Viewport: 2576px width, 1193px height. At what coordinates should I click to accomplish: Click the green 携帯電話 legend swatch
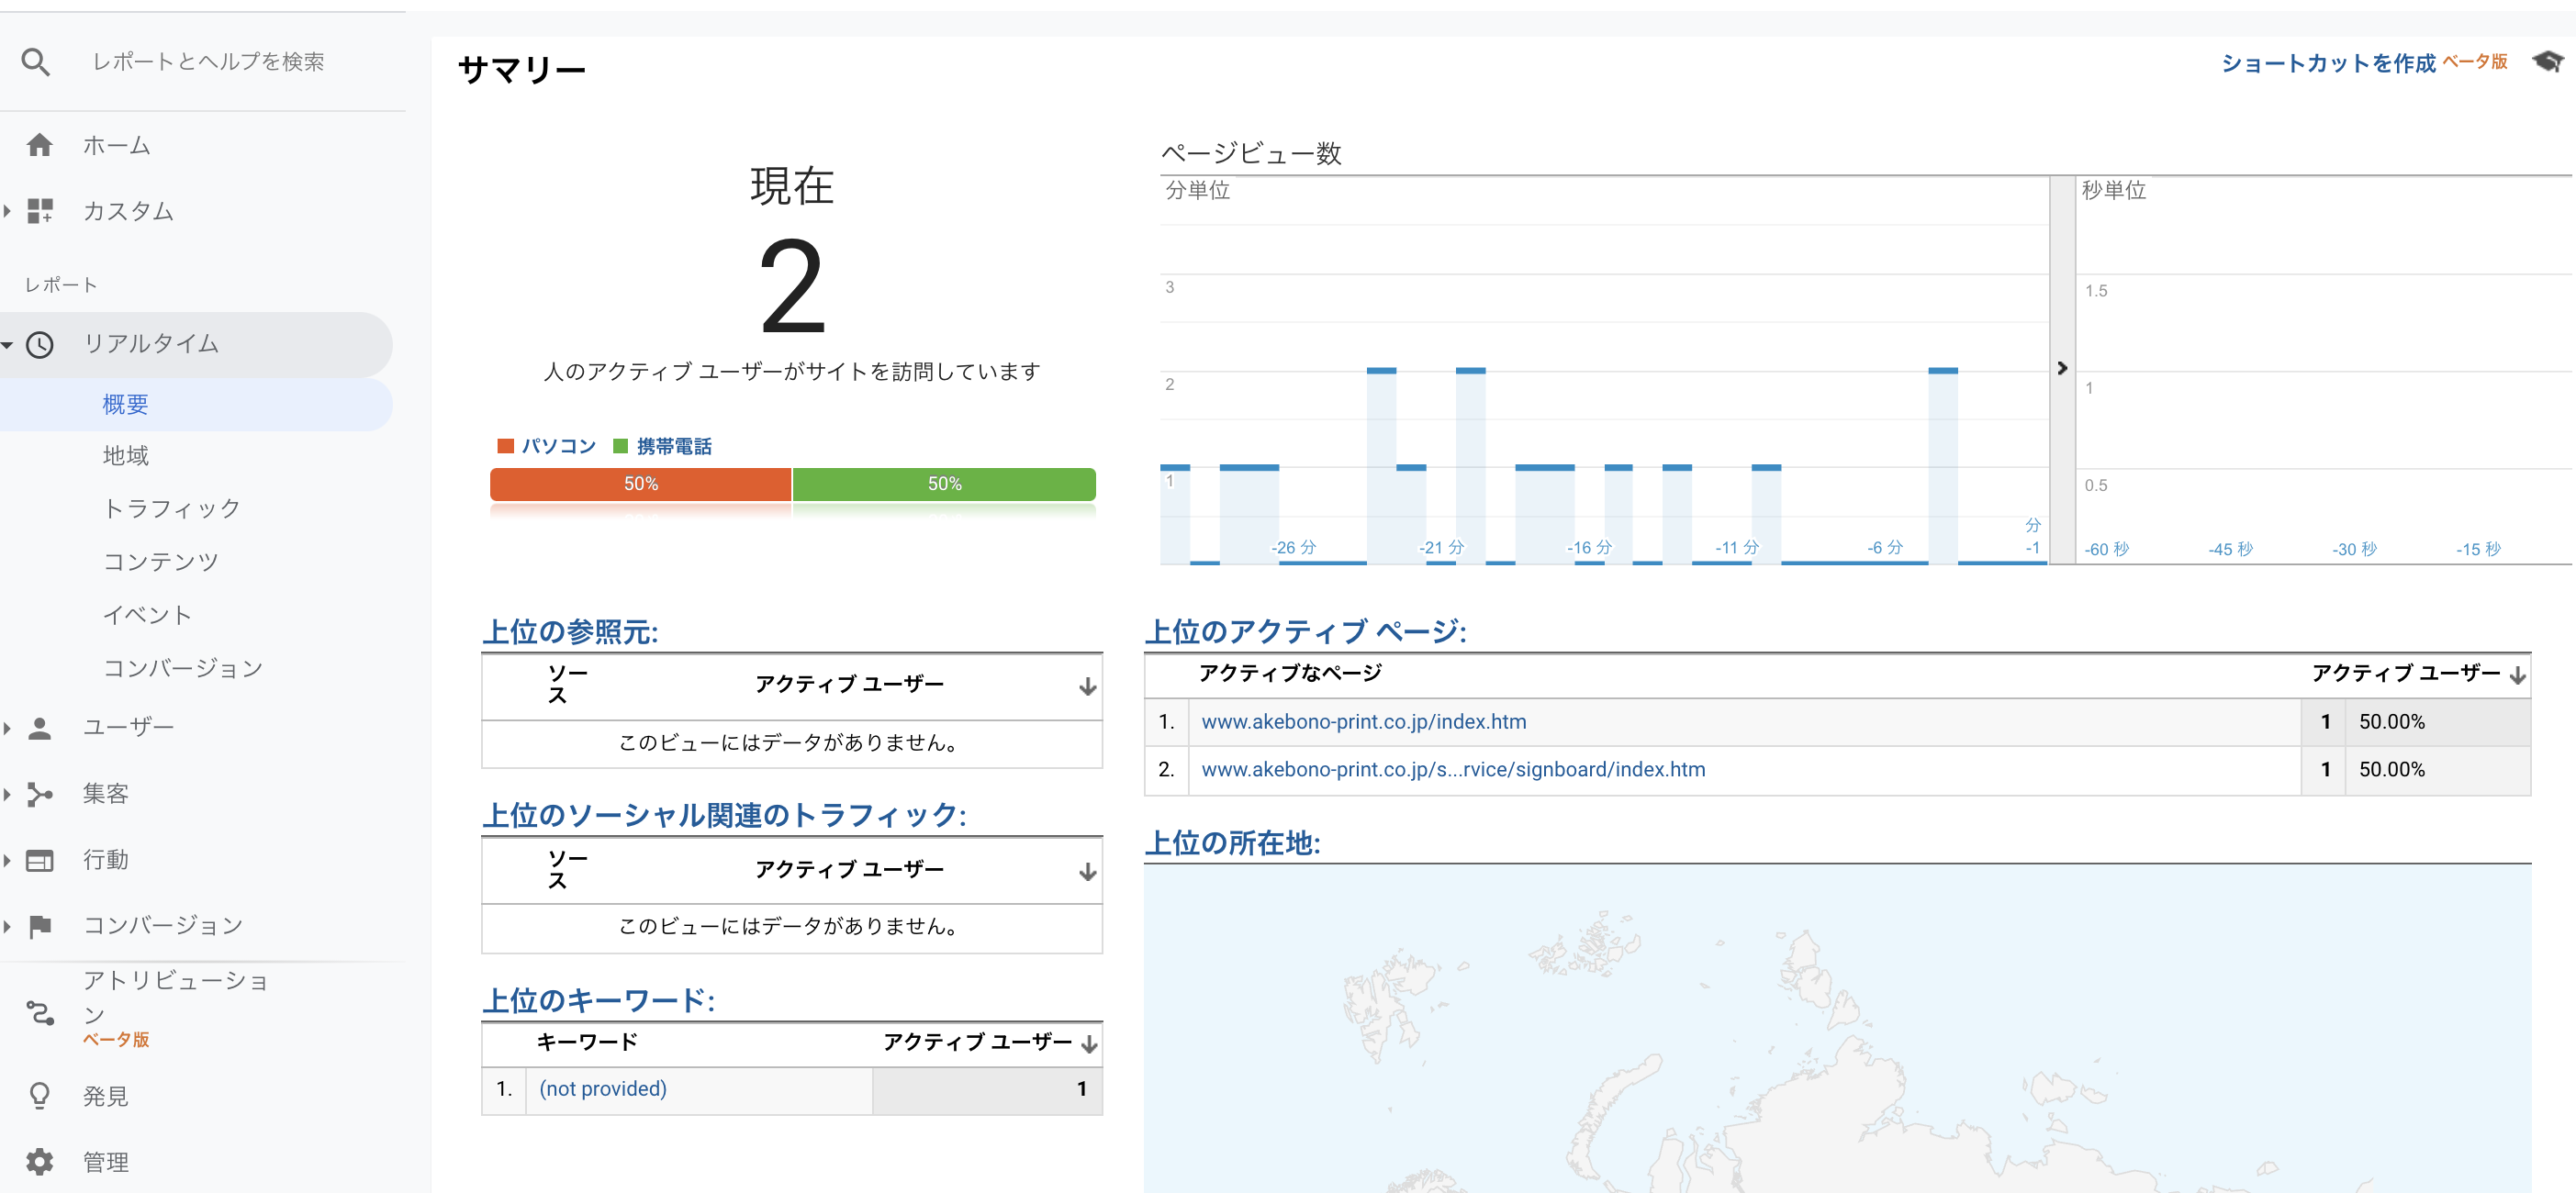[x=620, y=446]
